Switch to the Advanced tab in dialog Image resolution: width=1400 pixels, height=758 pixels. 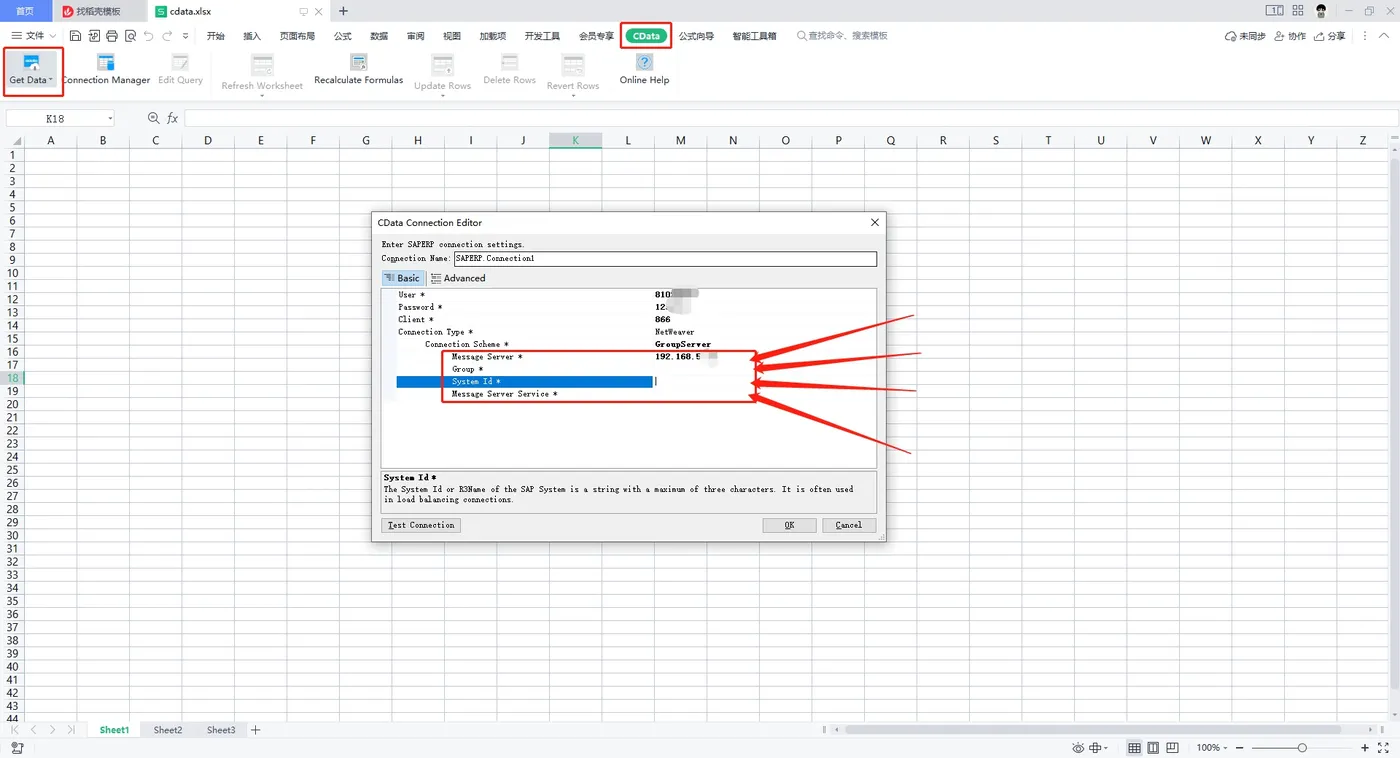(458, 278)
